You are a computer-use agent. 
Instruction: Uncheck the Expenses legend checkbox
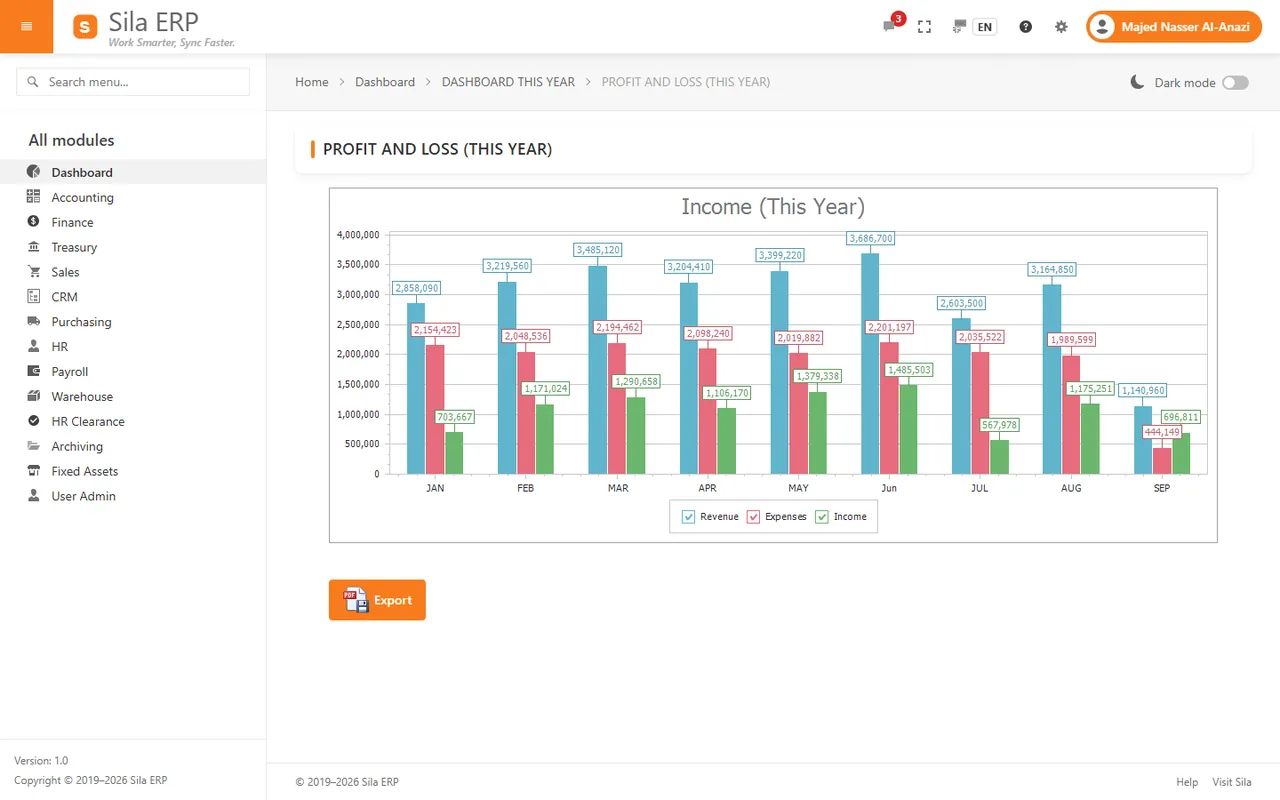pyautogui.click(x=753, y=517)
